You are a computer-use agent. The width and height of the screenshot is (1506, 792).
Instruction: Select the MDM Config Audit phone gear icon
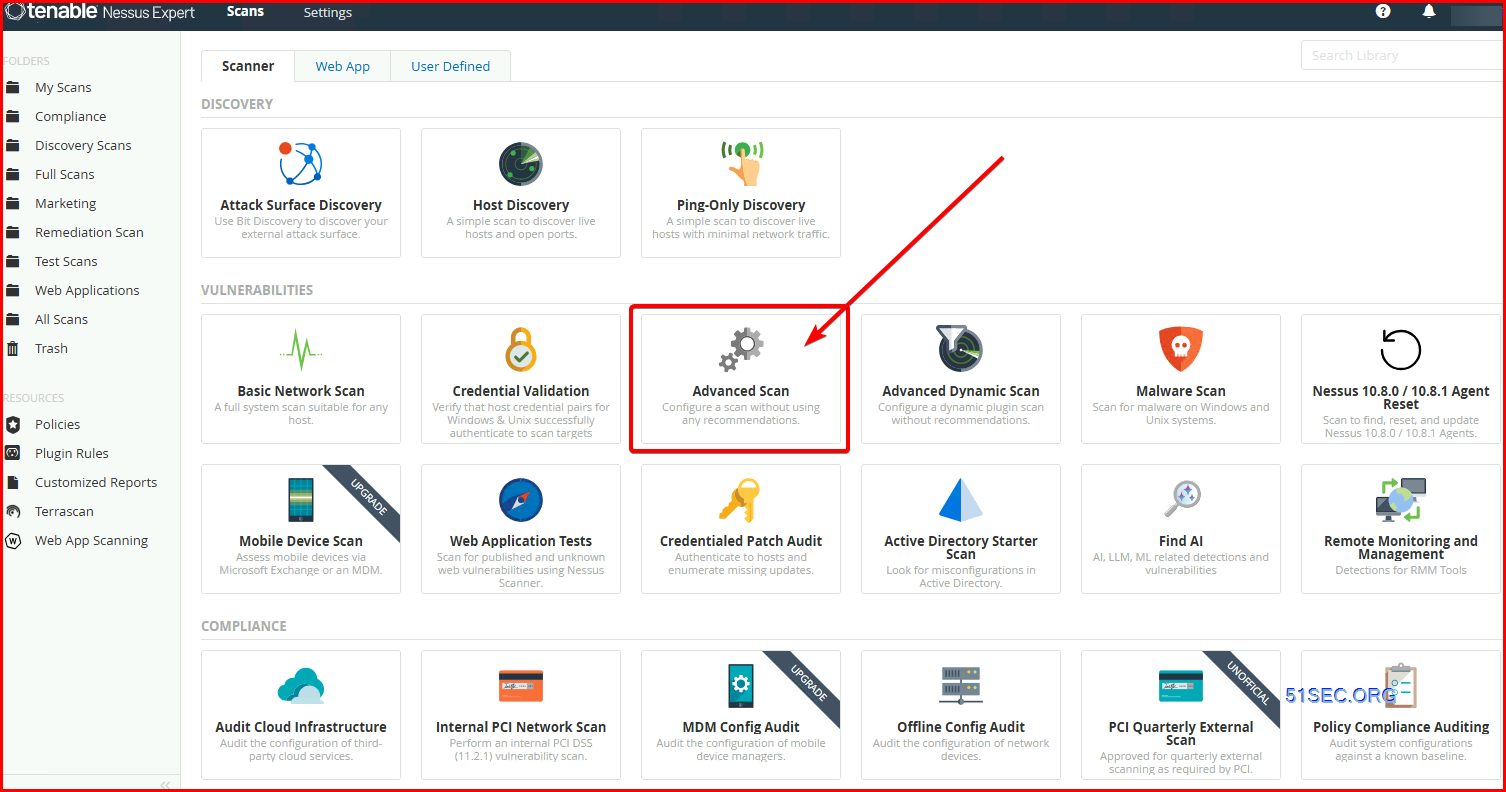pyautogui.click(x=741, y=686)
